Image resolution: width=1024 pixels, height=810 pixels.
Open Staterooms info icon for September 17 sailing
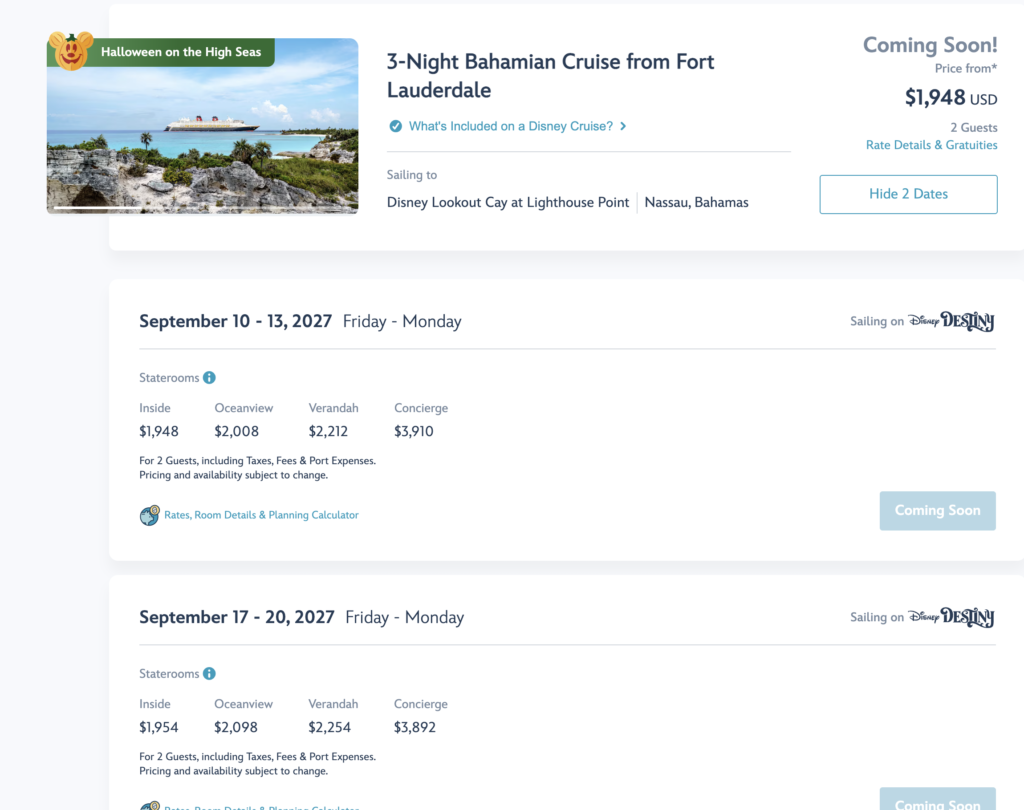tap(209, 673)
